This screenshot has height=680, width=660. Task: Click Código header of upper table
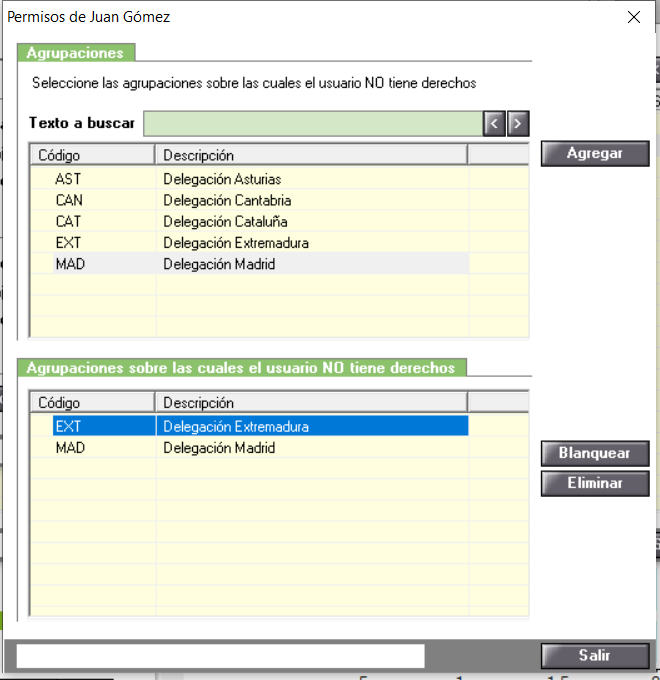pyautogui.click(x=93, y=155)
